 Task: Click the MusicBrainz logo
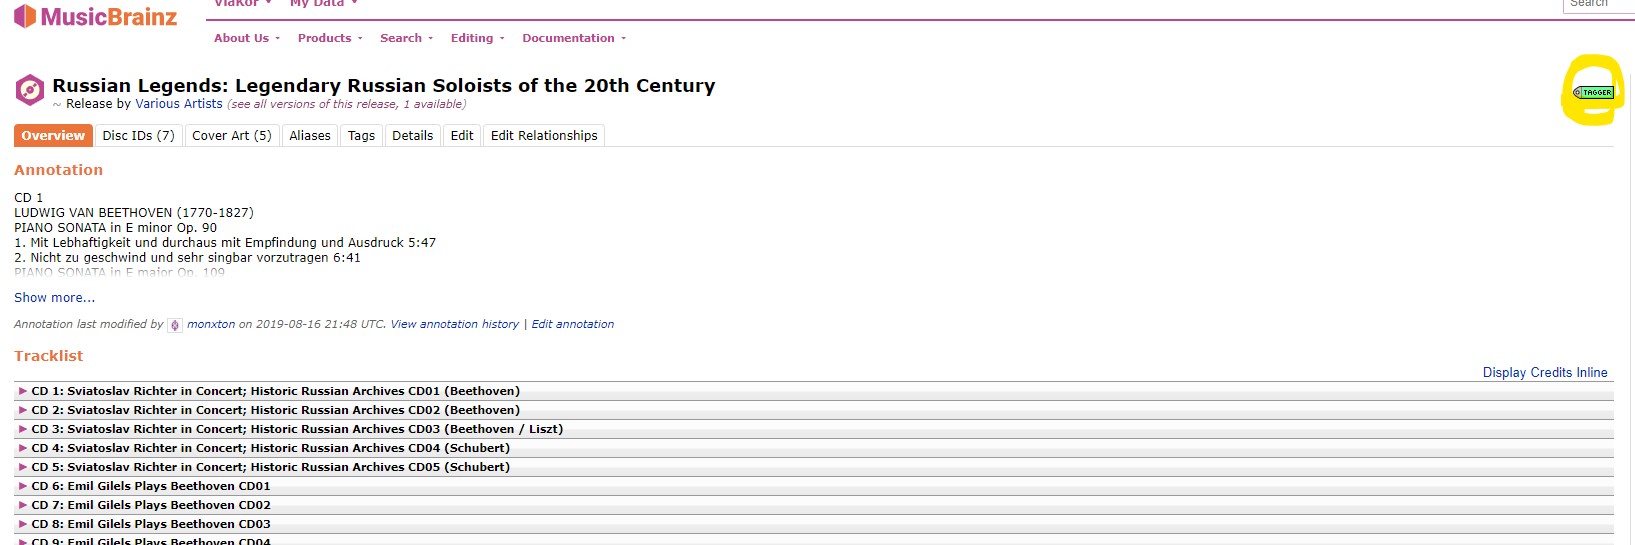[x=95, y=17]
